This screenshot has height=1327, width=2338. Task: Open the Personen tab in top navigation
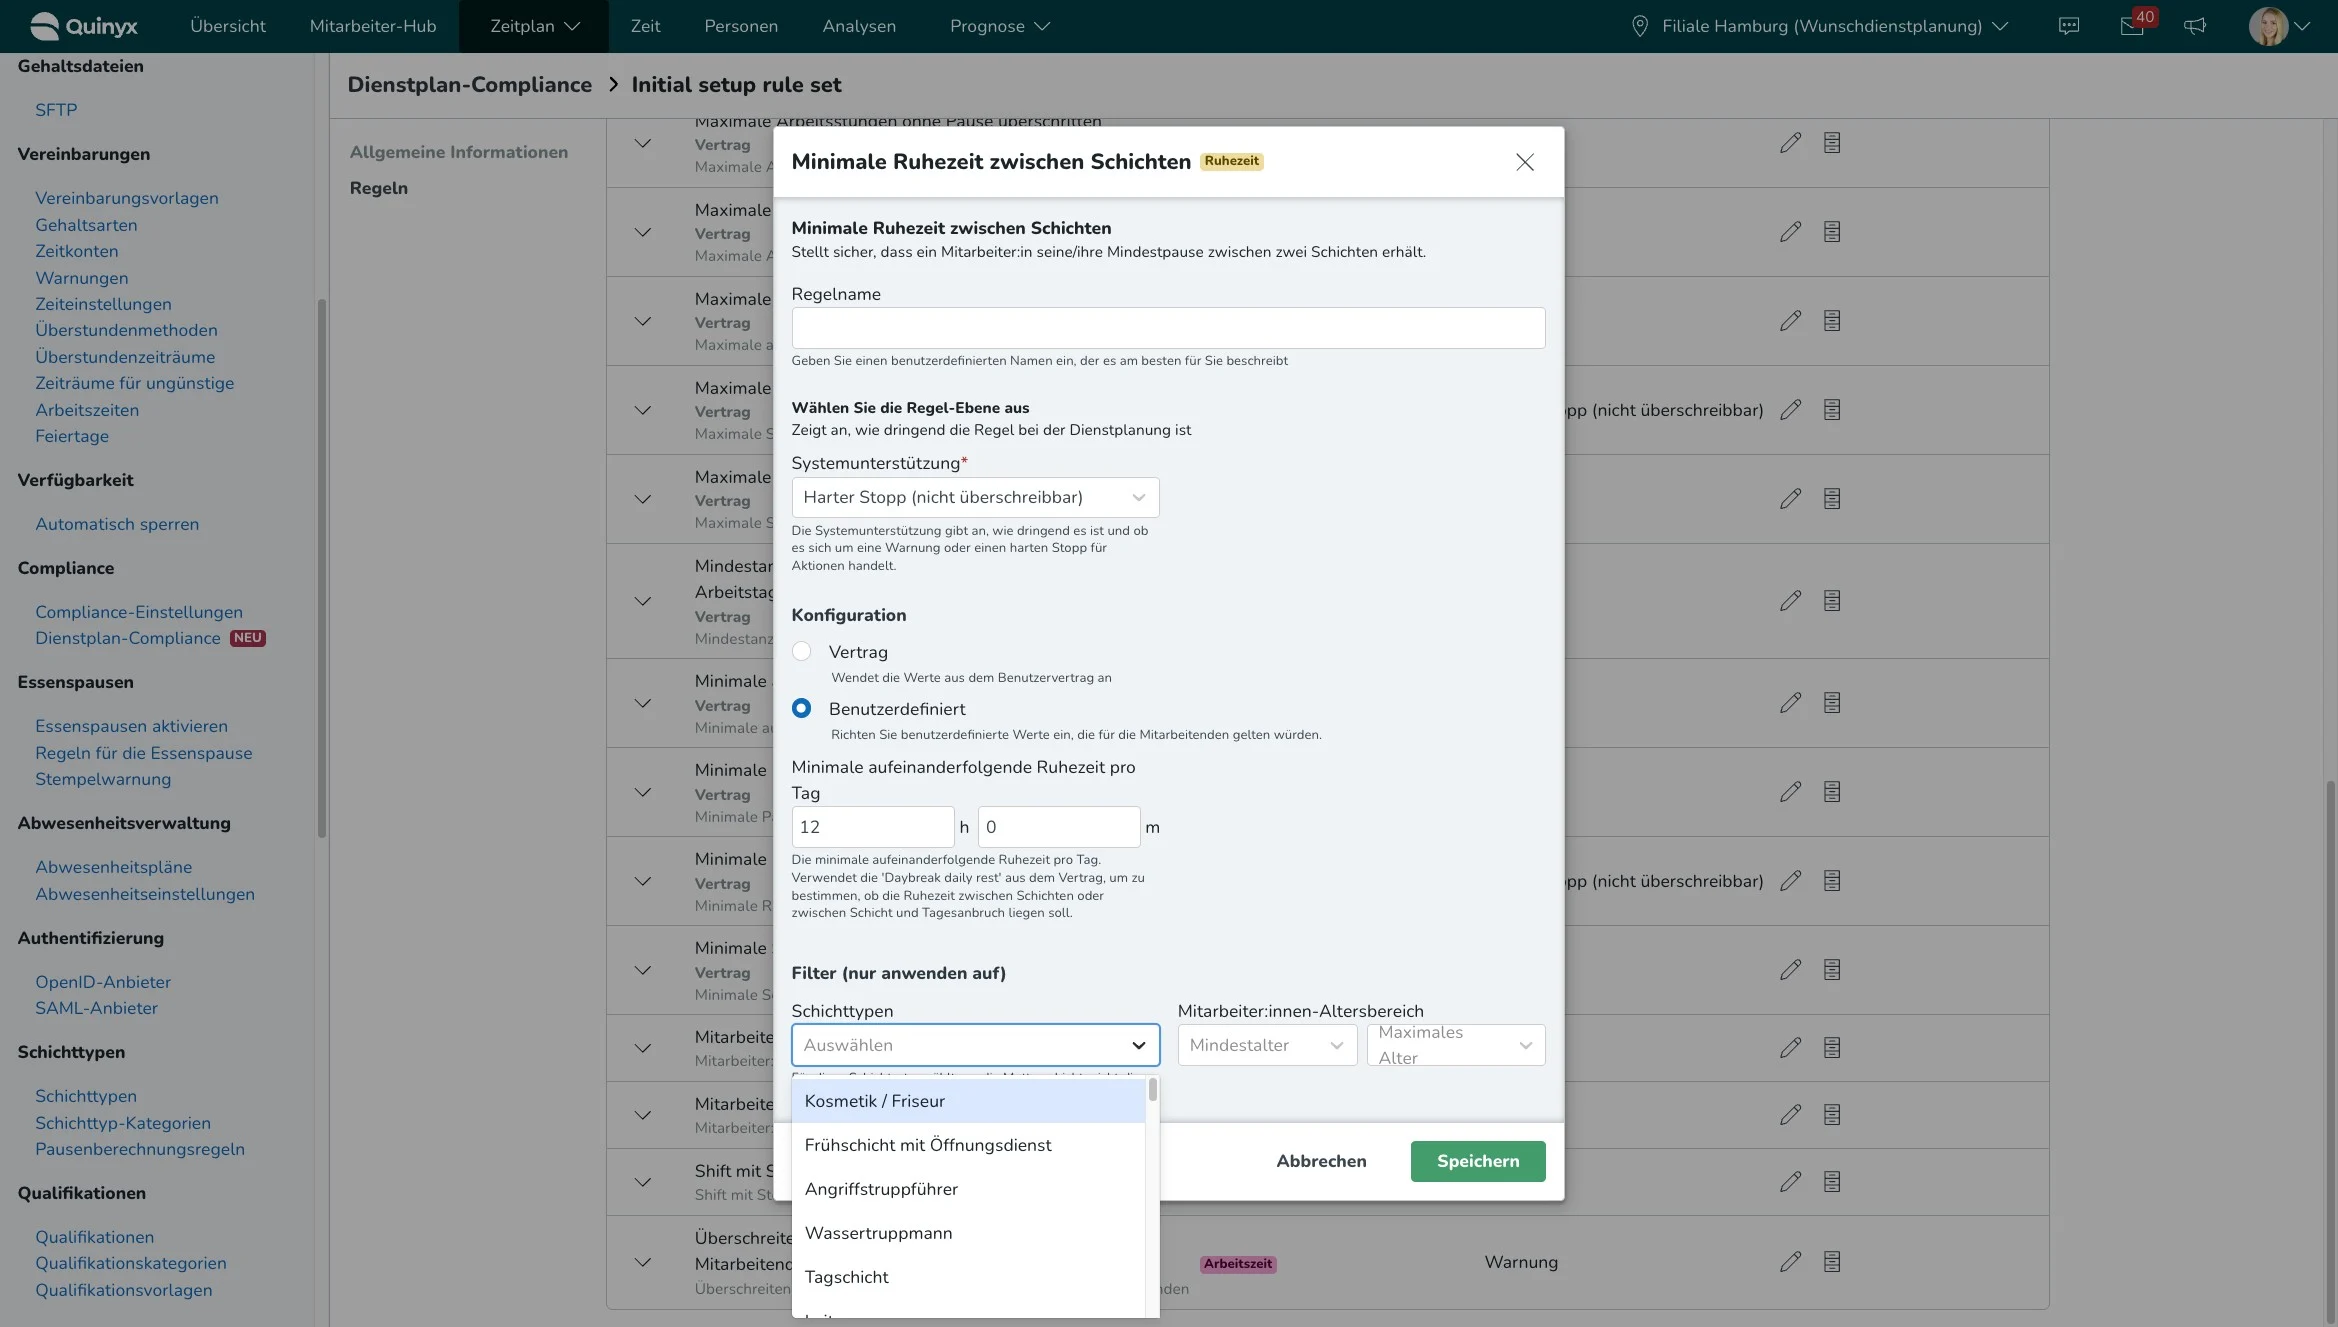click(741, 26)
